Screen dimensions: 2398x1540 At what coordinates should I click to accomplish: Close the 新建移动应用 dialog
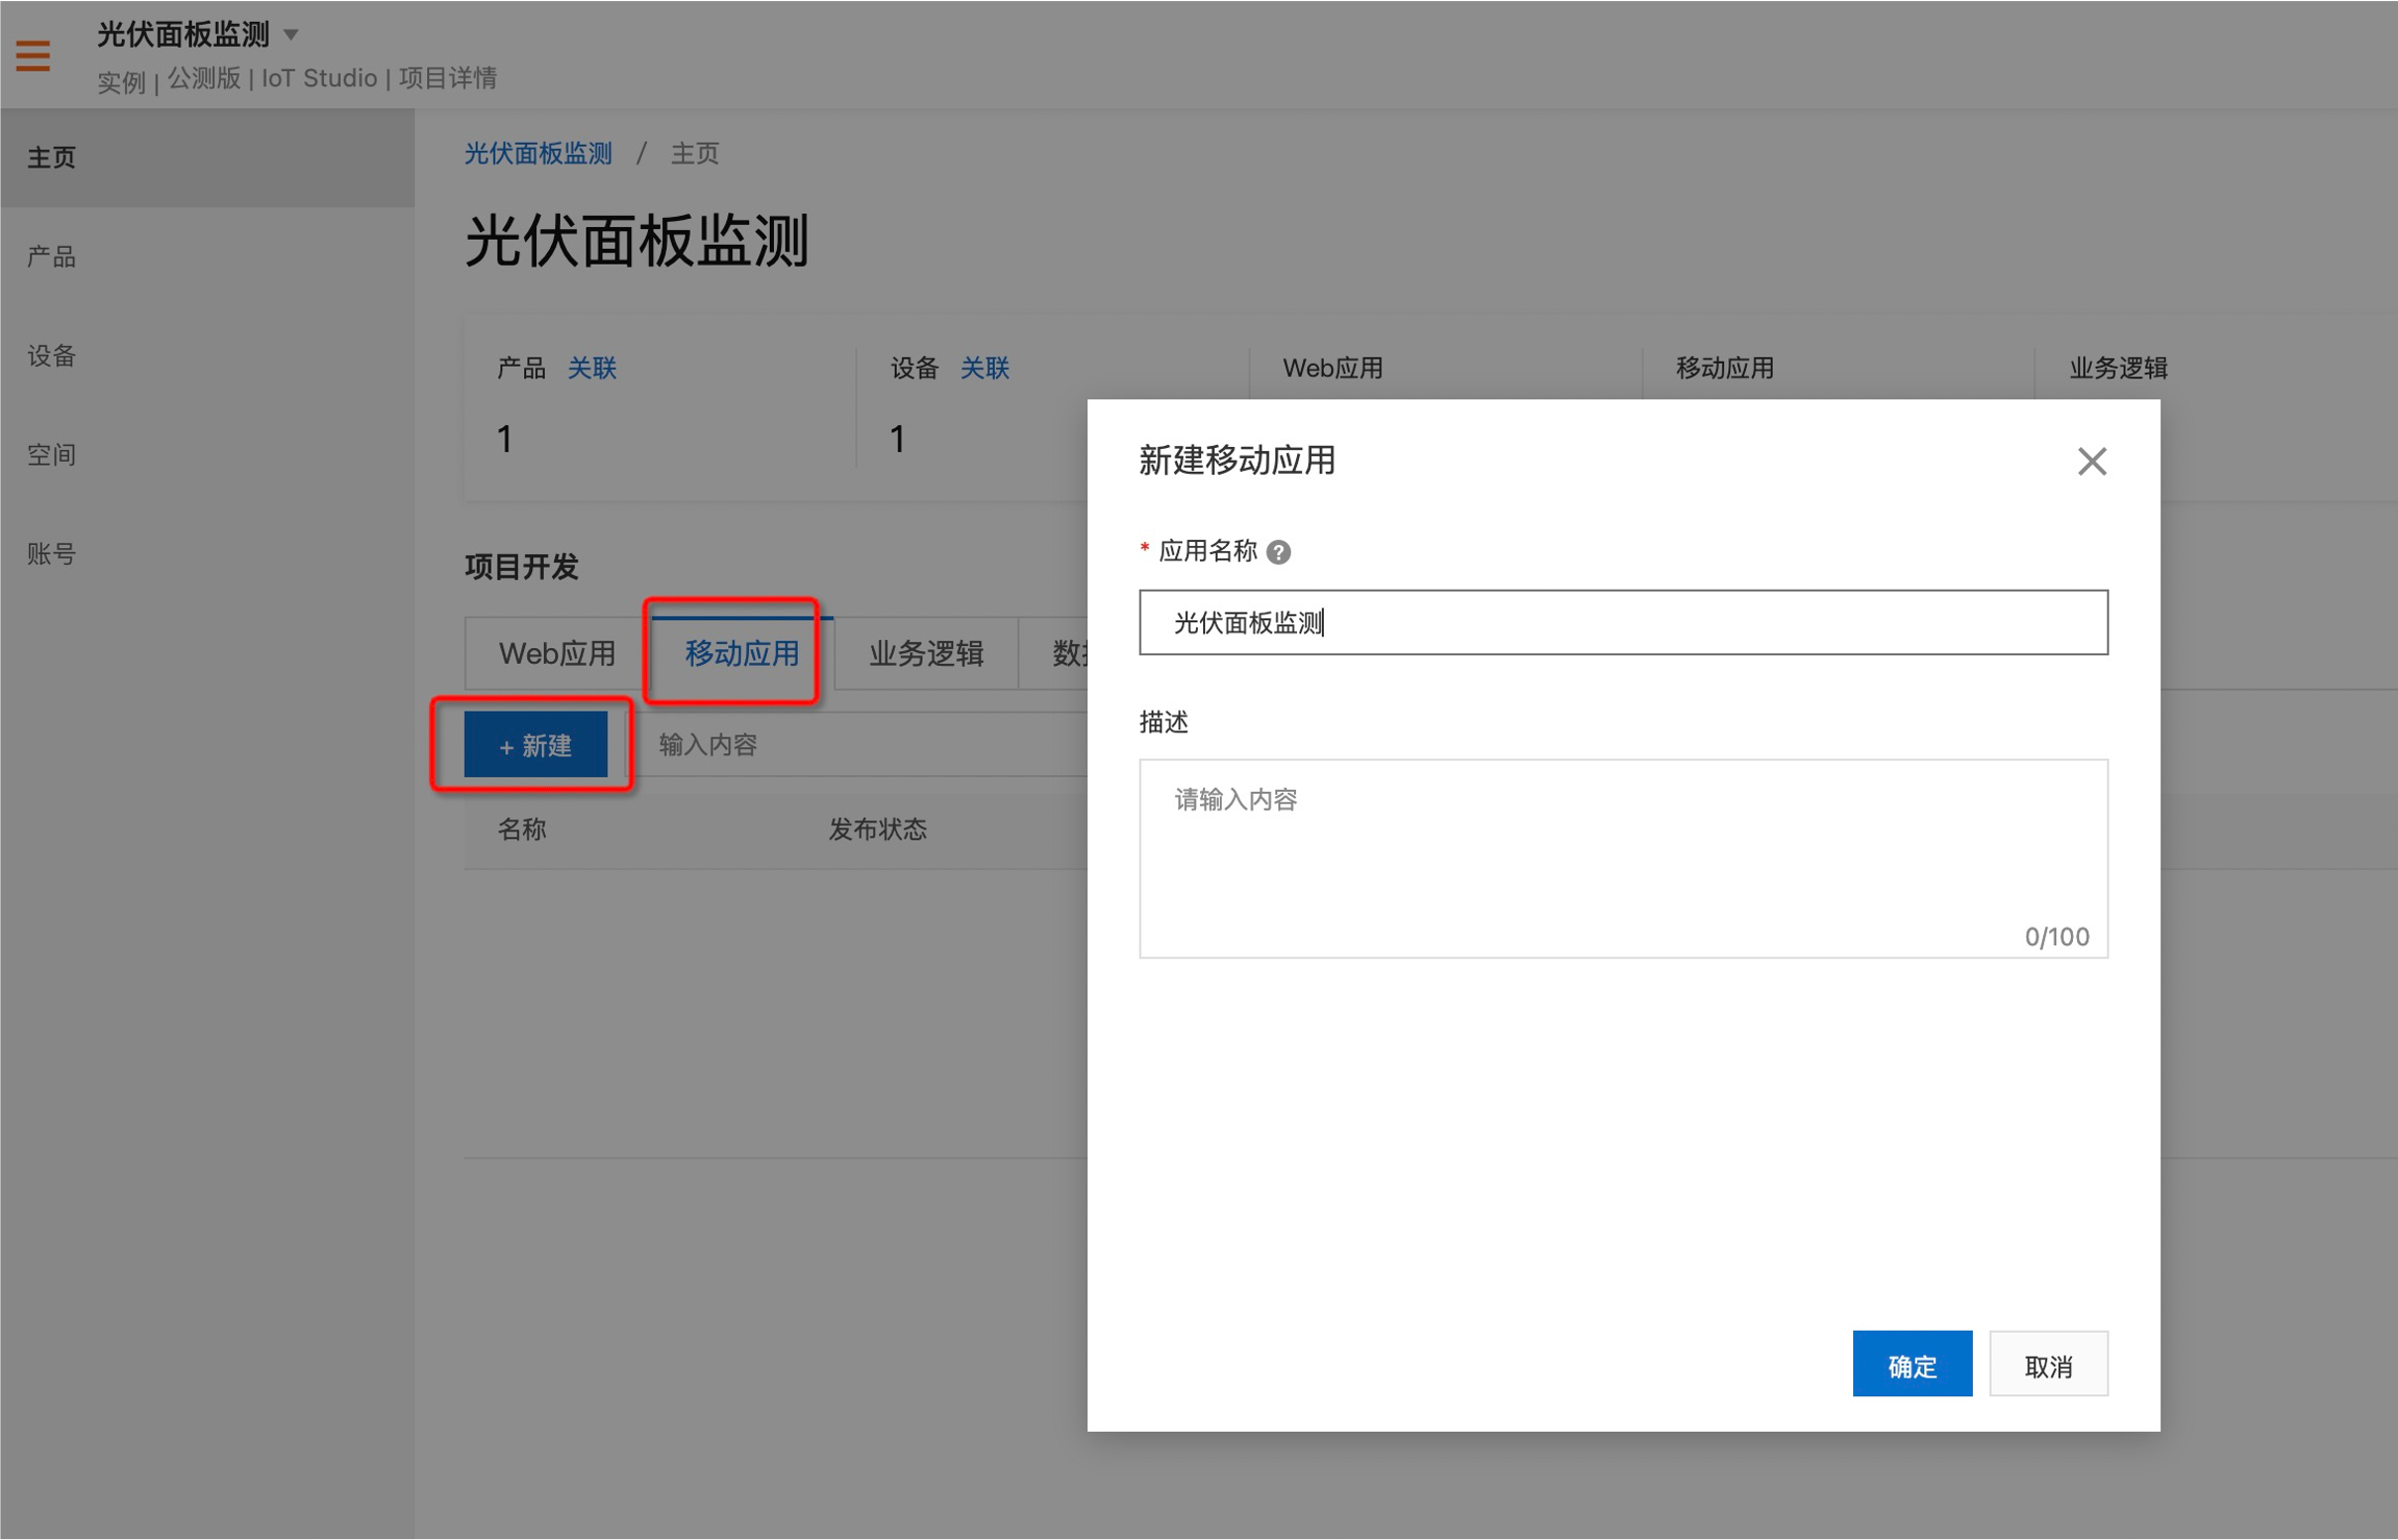pos(2091,462)
